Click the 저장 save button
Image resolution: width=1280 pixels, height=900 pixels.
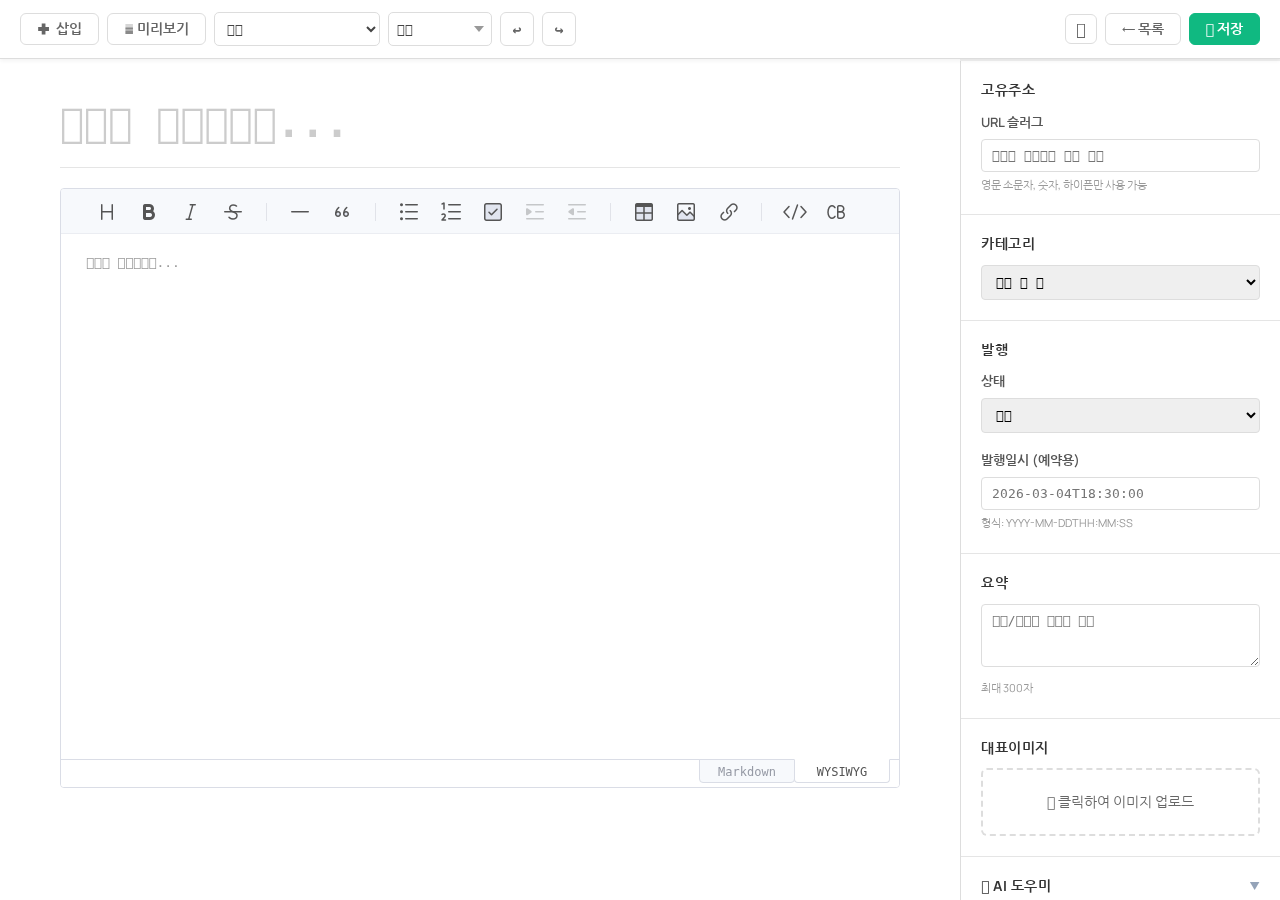(x=1224, y=29)
